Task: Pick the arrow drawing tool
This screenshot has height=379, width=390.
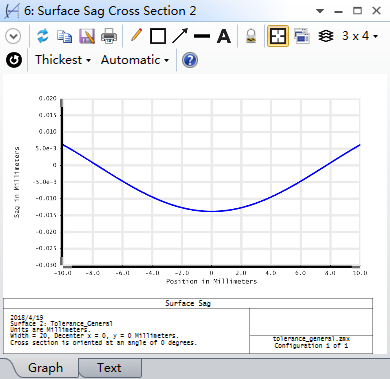Action: 180,36
